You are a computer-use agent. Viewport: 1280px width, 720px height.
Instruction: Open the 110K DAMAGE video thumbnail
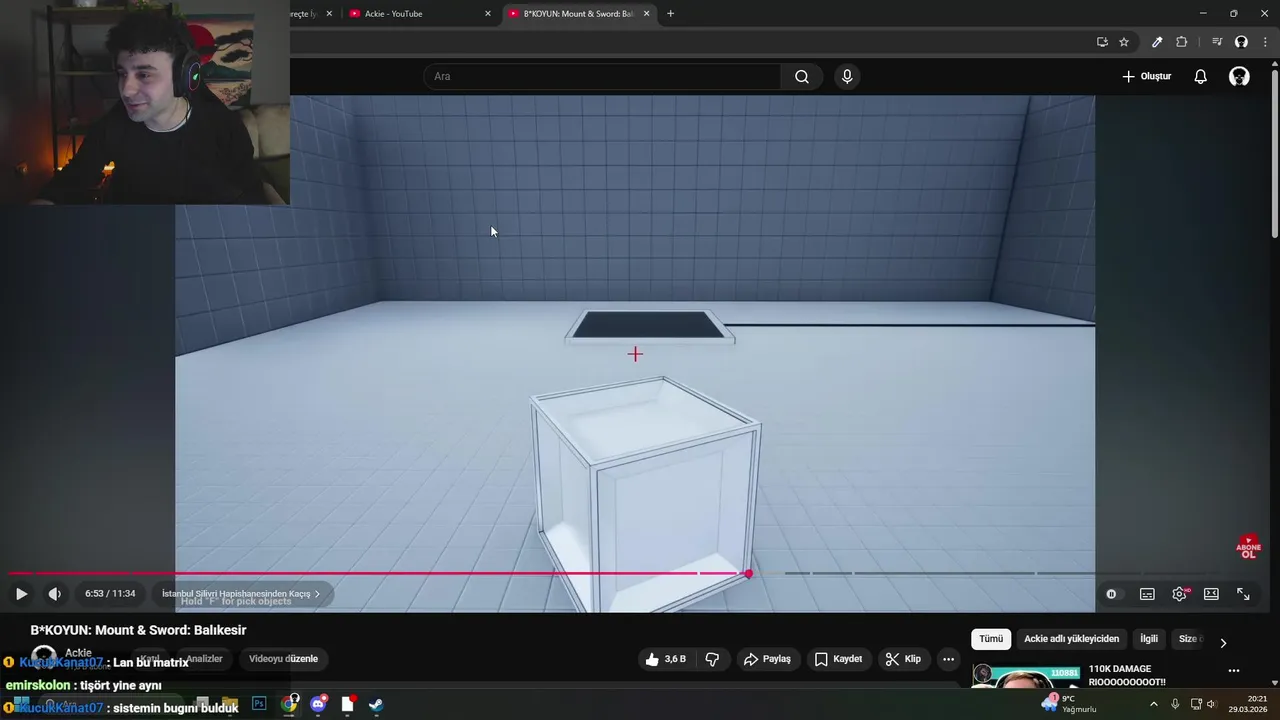(1026, 677)
